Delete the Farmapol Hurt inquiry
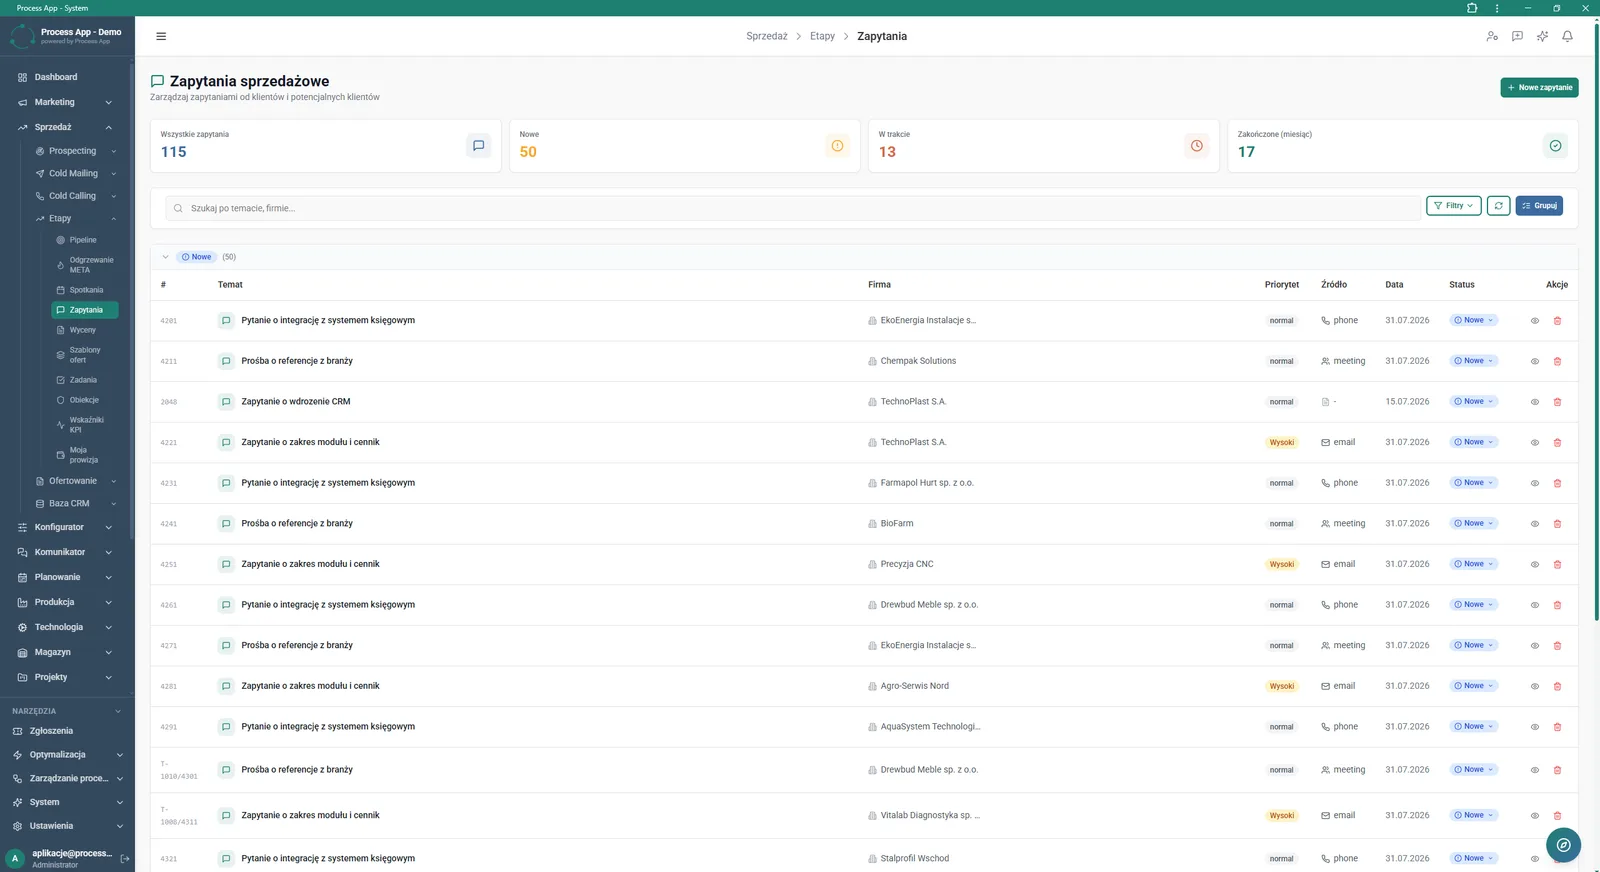Image resolution: width=1600 pixels, height=872 pixels. point(1557,483)
